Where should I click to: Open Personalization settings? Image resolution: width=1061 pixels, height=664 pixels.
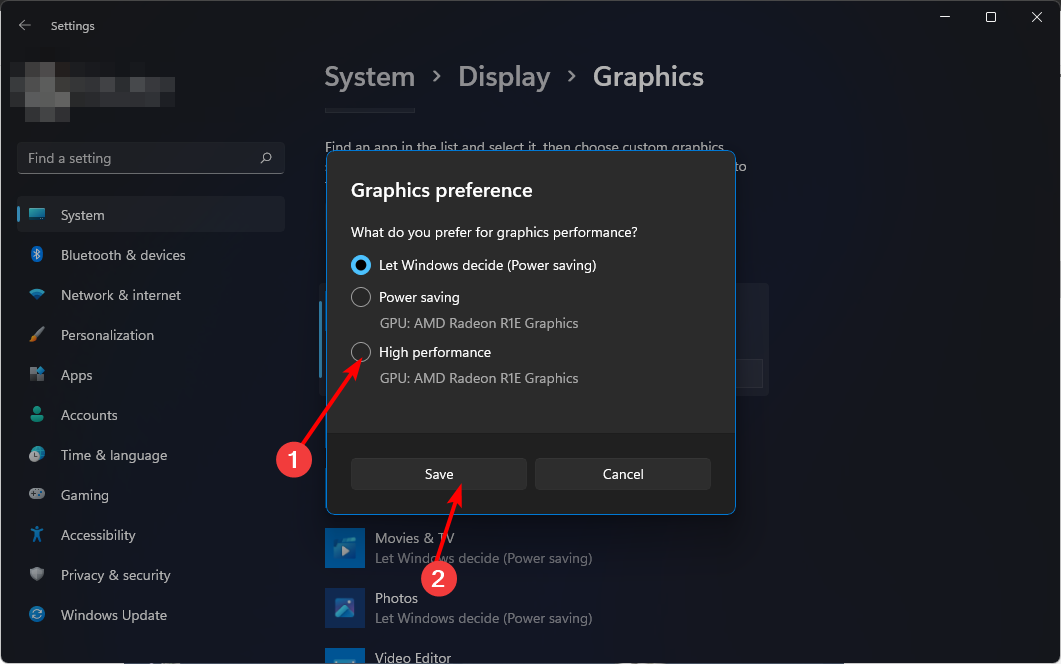pyautogui.click(x=150, y=334)
